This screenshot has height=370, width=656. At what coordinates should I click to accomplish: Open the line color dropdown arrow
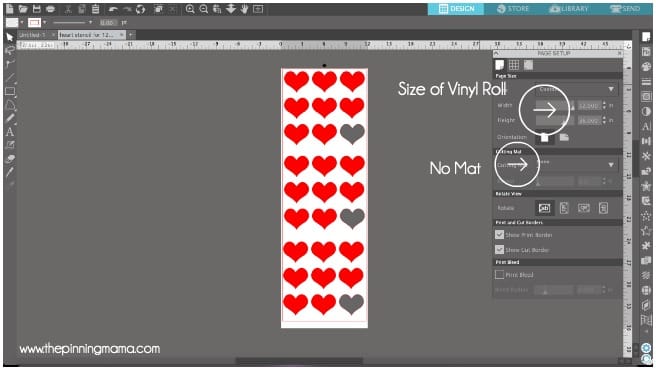44,23
